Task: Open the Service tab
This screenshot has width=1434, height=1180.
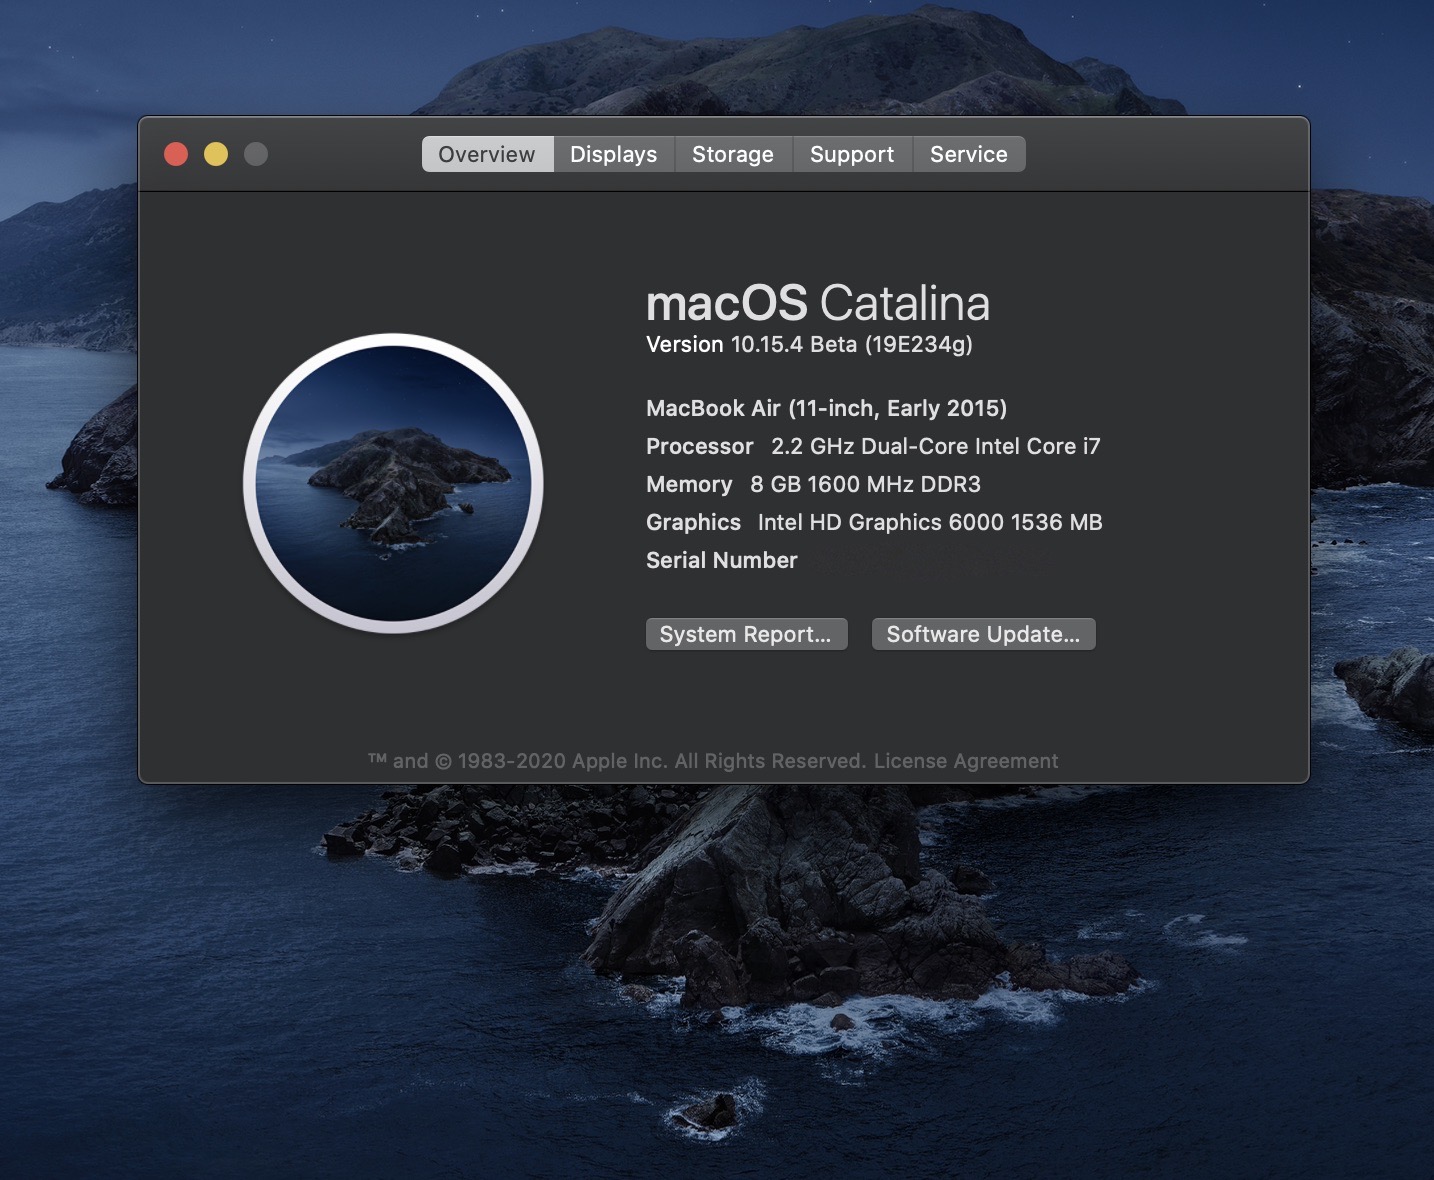Action: pyautogui.click(x=969, y=154)
